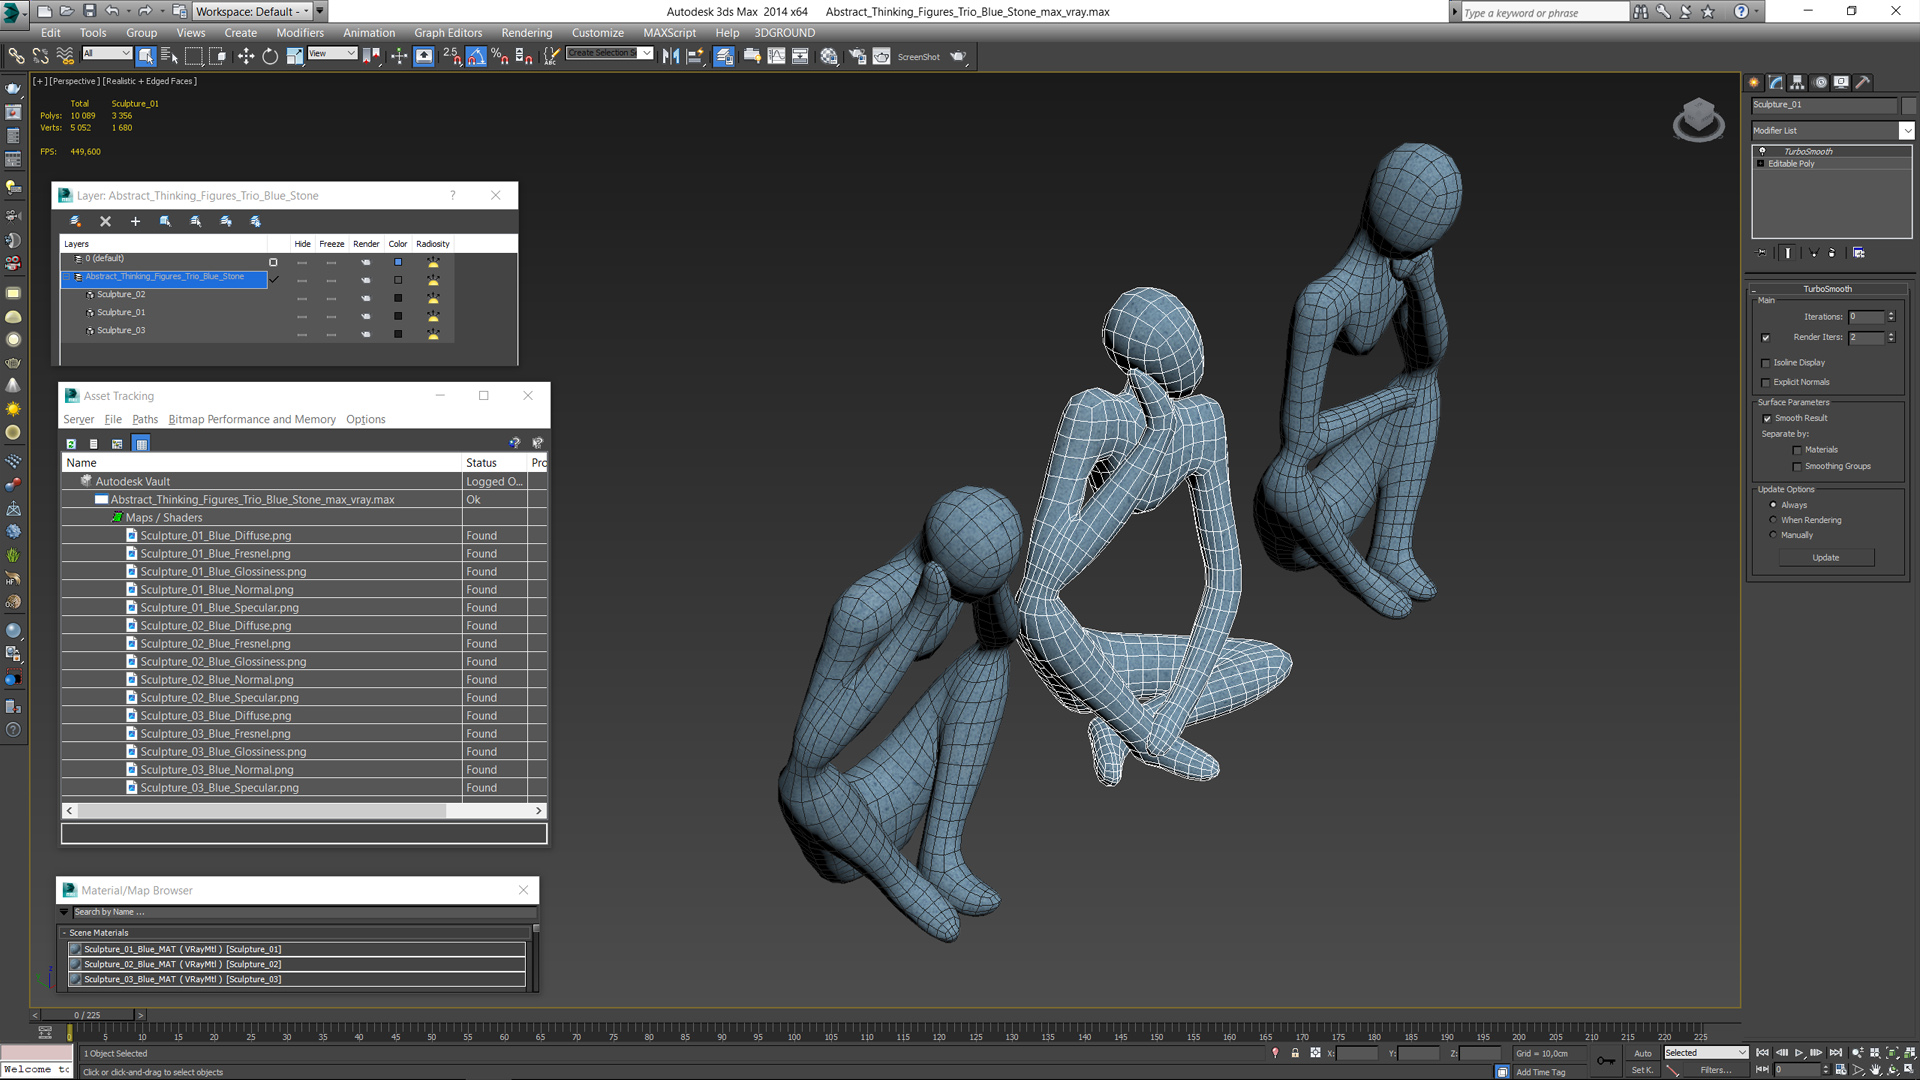
Task: Click Create New Layer plus icon
Action: (135, 221)
